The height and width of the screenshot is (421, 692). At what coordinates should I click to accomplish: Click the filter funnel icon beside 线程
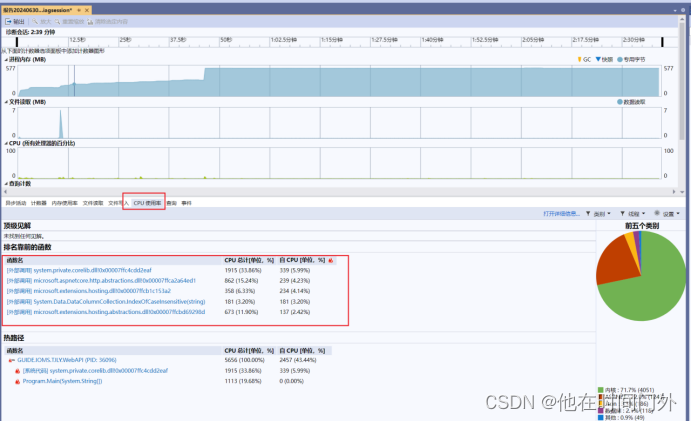(x=622, y=214)
